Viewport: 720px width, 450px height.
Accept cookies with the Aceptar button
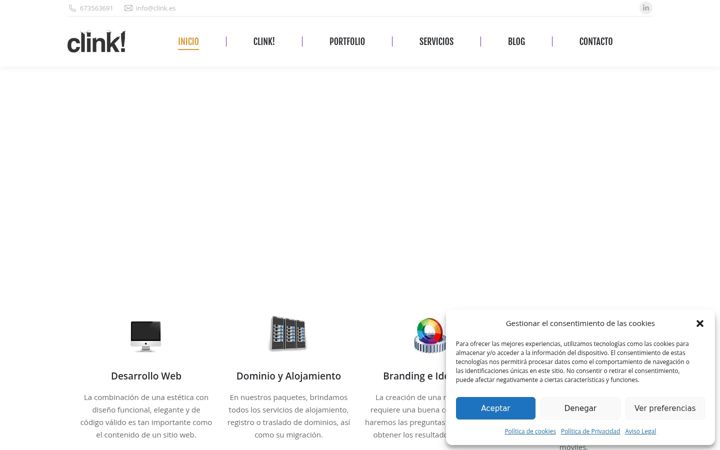(495, 408)
